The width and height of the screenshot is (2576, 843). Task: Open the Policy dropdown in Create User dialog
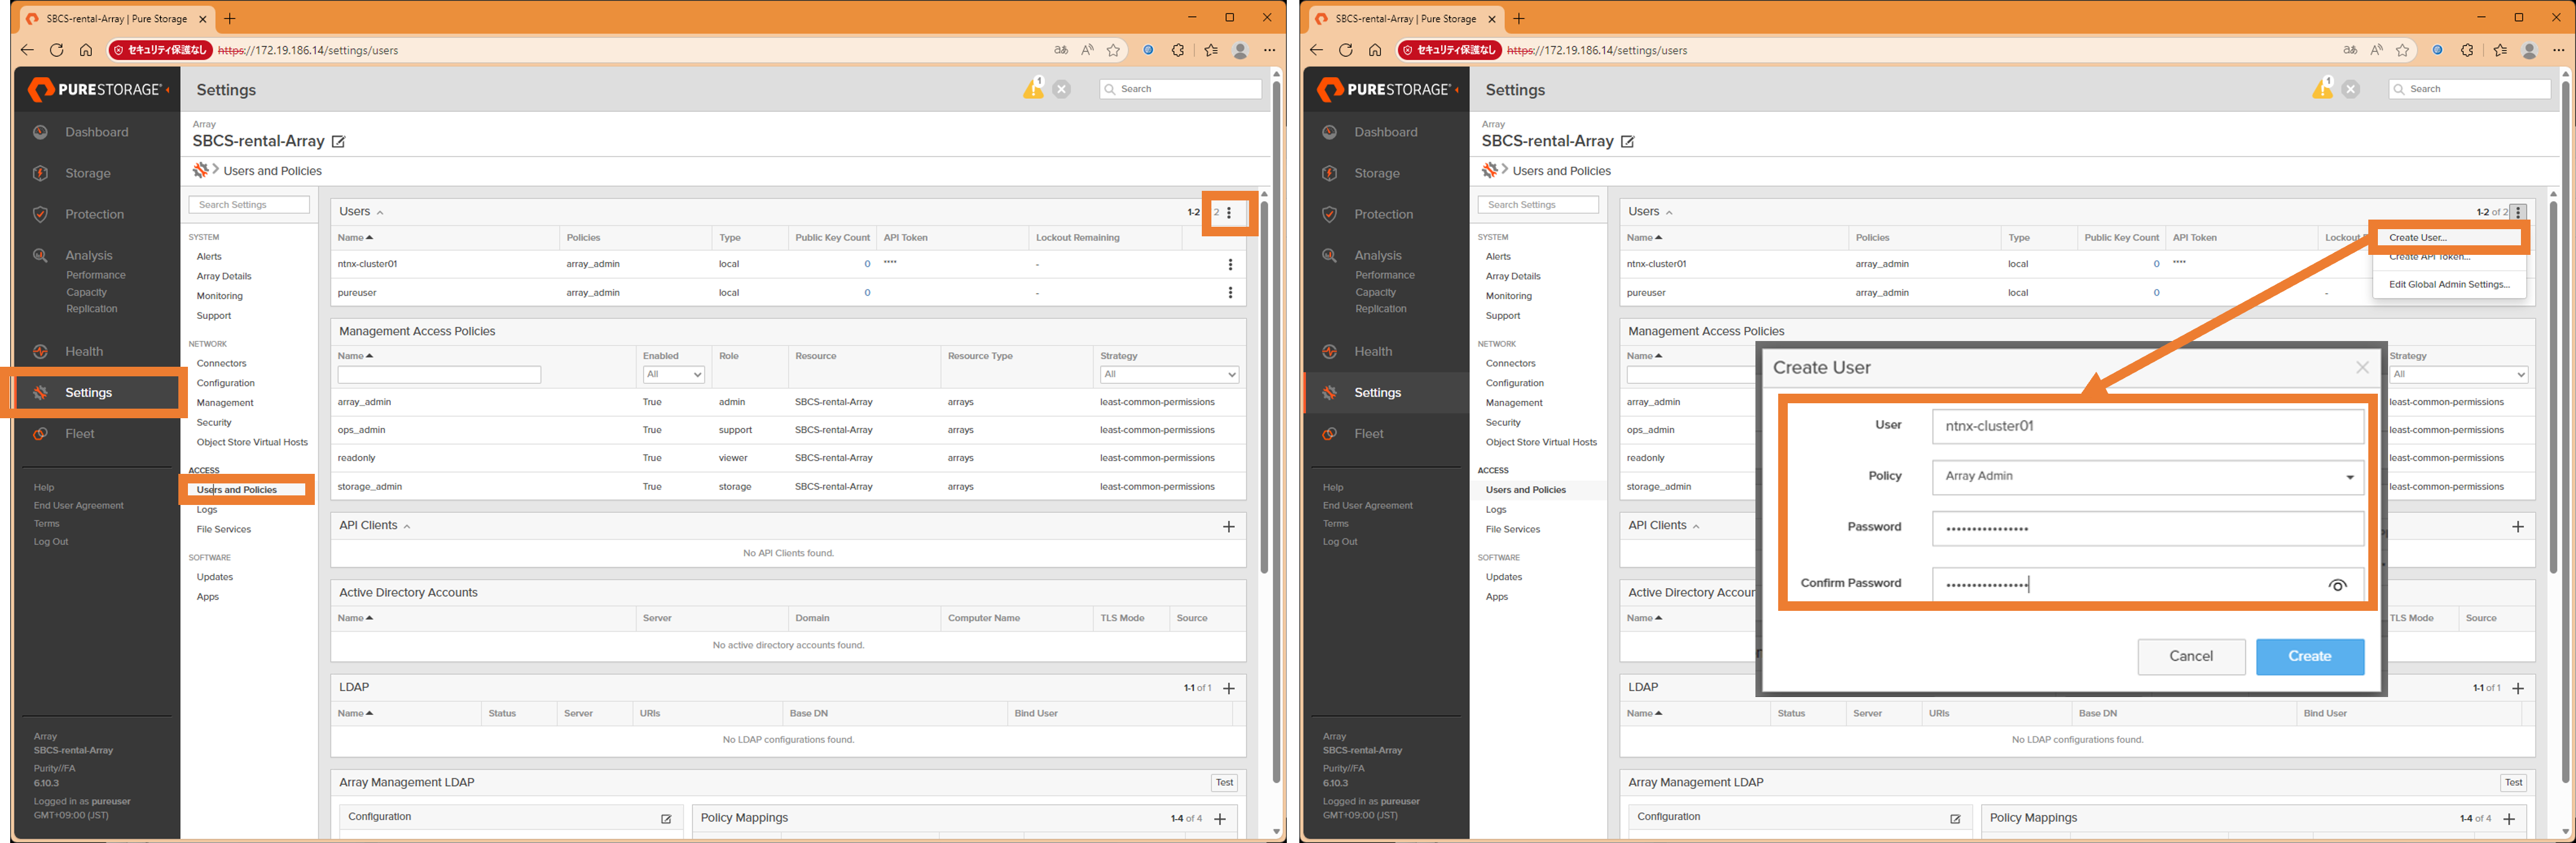pyautogui.click(x=2147, y=477)
